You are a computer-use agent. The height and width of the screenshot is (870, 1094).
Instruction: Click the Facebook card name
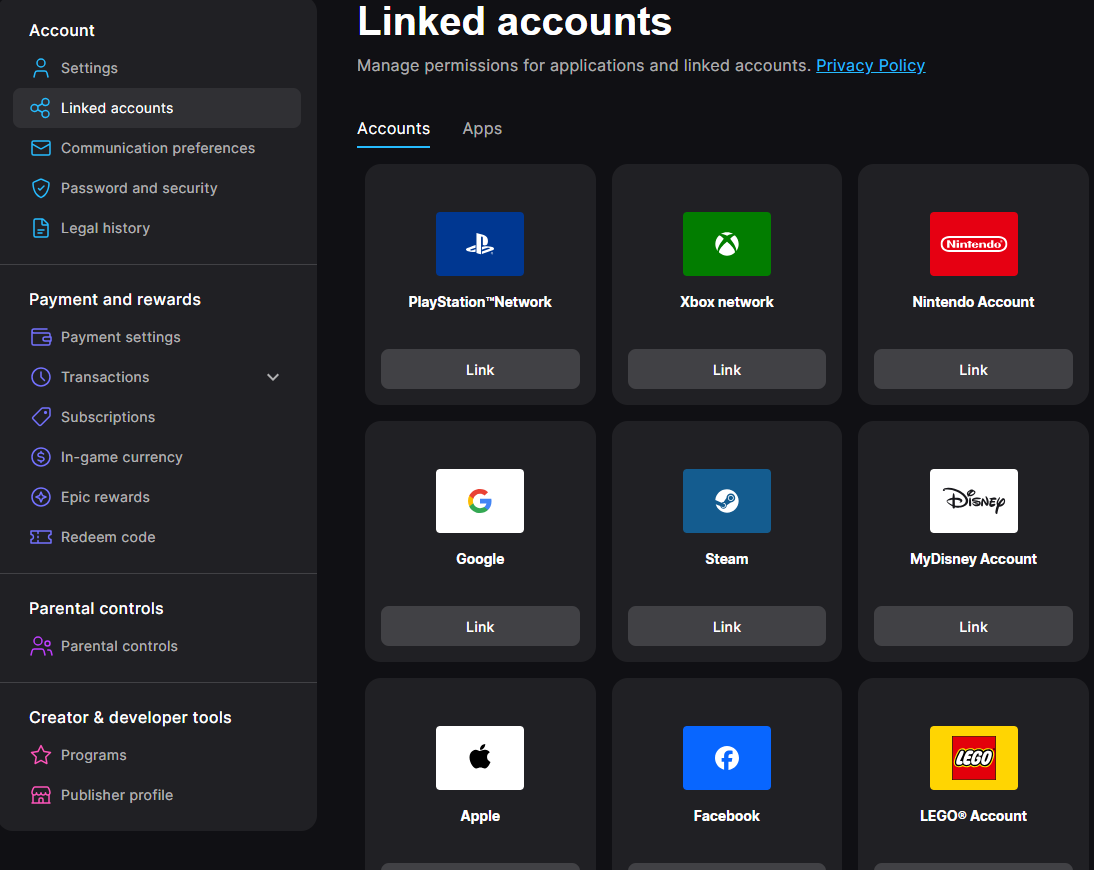[x=726, y=816]
